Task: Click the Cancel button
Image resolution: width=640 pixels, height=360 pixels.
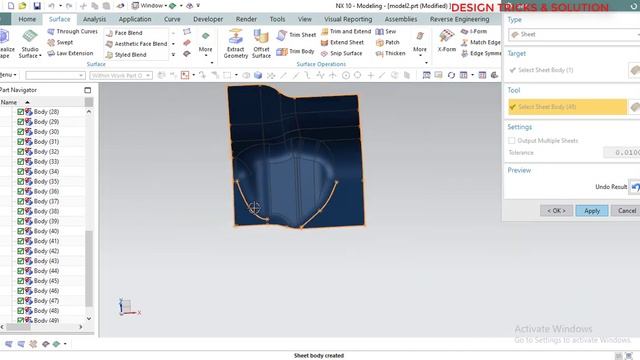Action: 627,211
